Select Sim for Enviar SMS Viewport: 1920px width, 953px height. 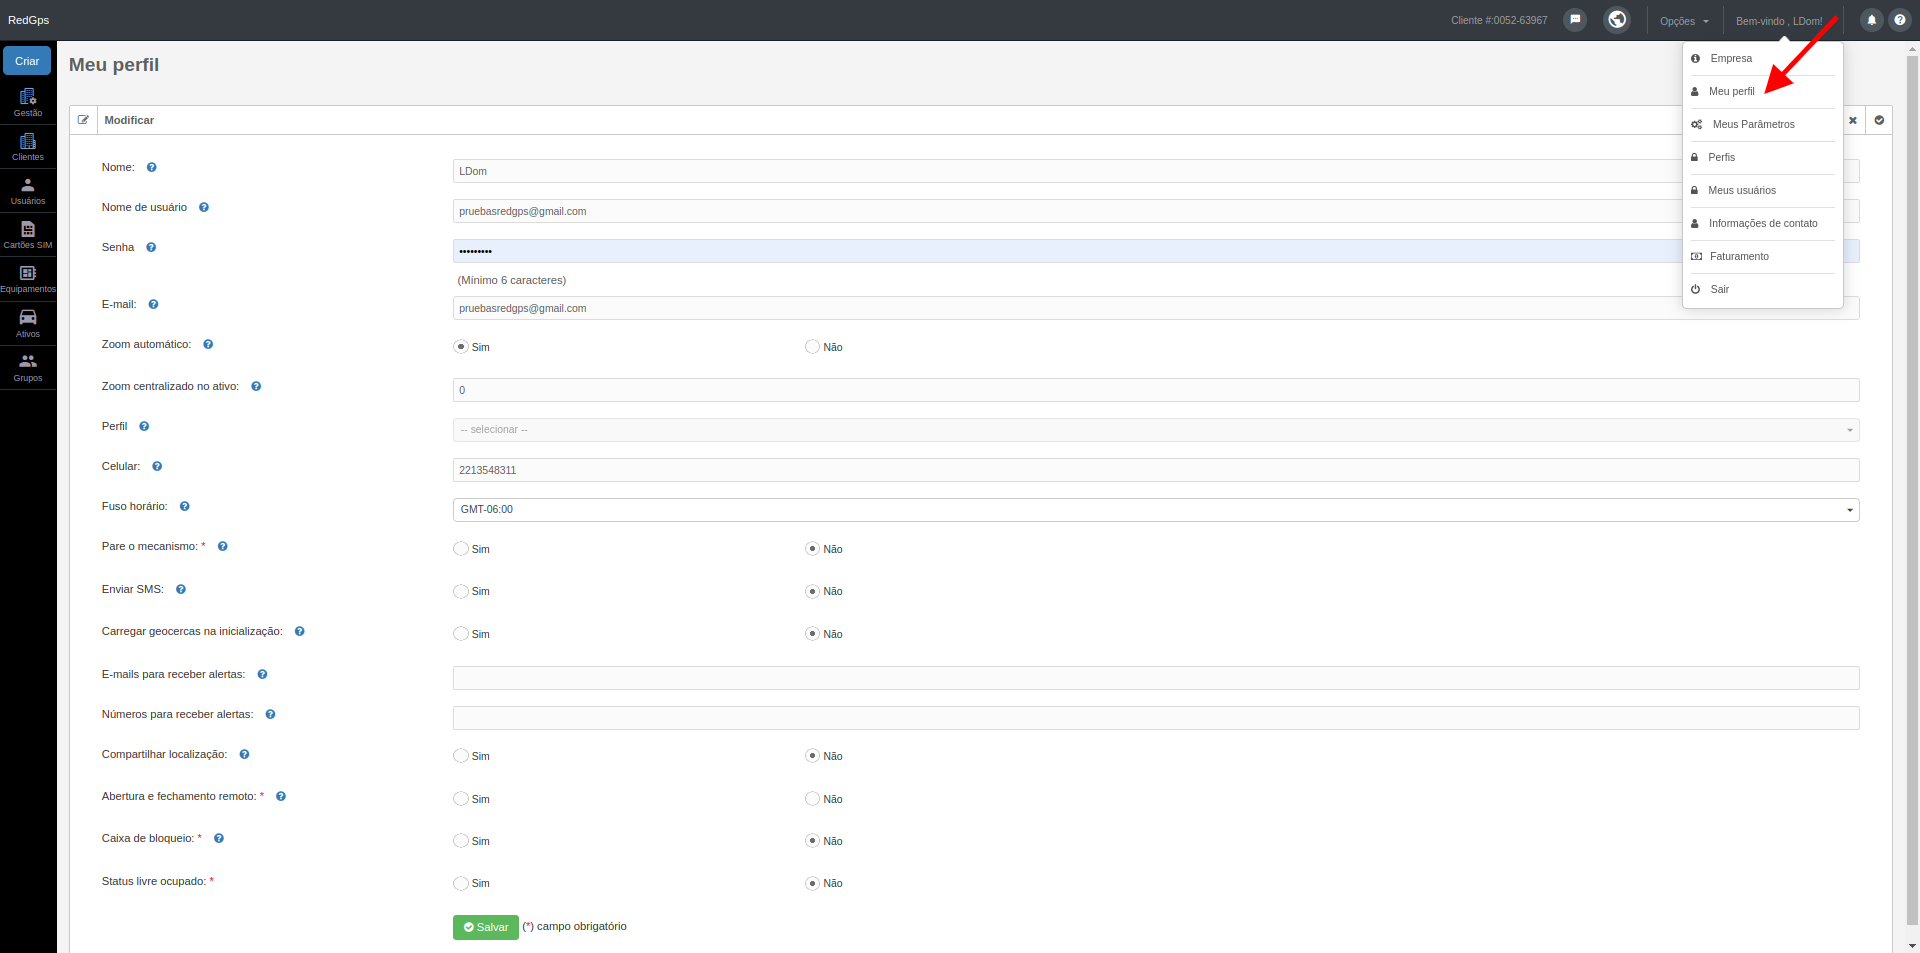coord(460,591)
